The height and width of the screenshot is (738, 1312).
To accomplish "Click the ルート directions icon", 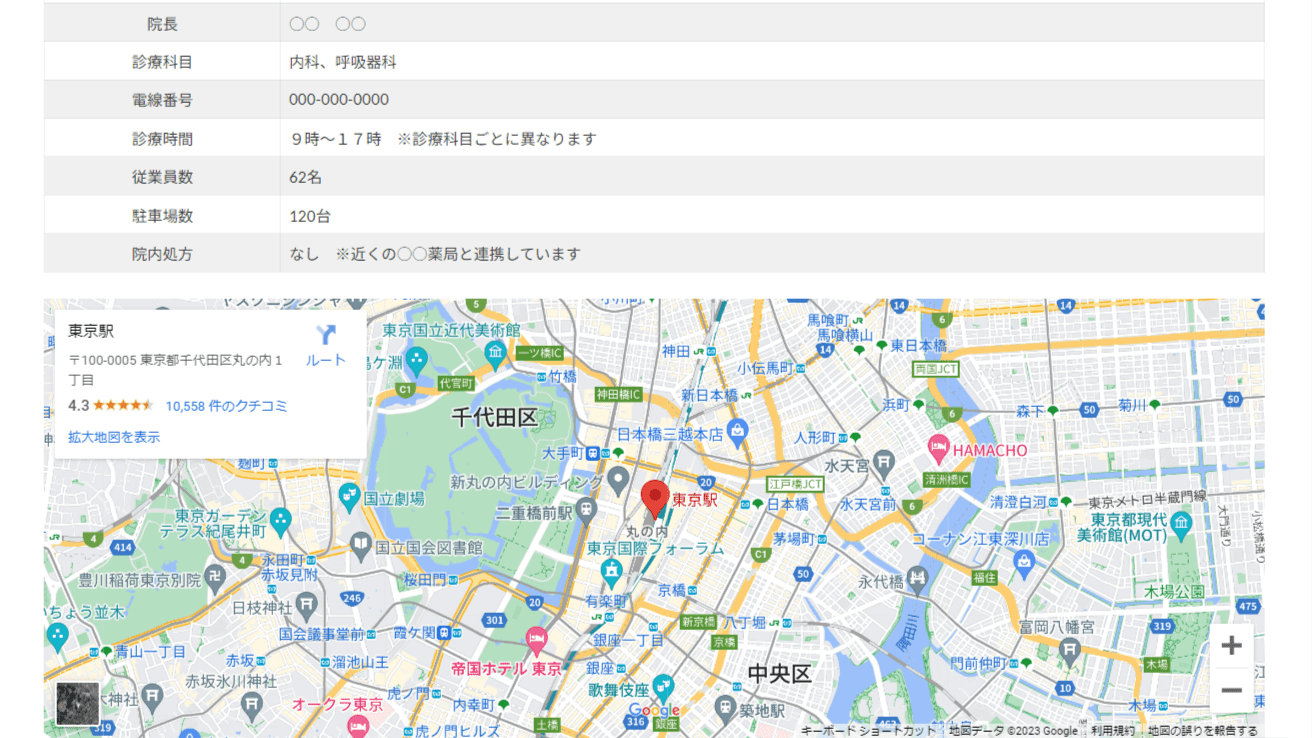I will click(326, 335).
